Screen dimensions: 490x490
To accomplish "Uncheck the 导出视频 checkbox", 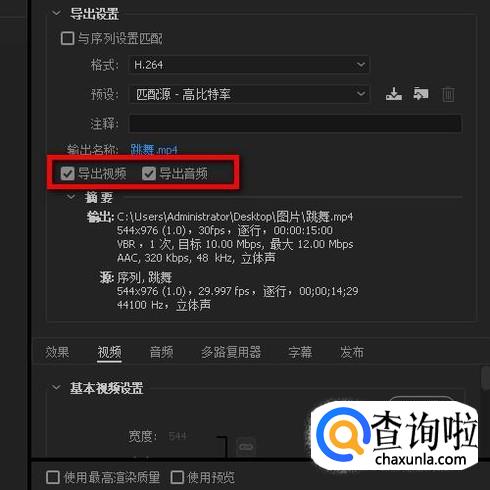I will pyautogui.click(x=67, y=173).
